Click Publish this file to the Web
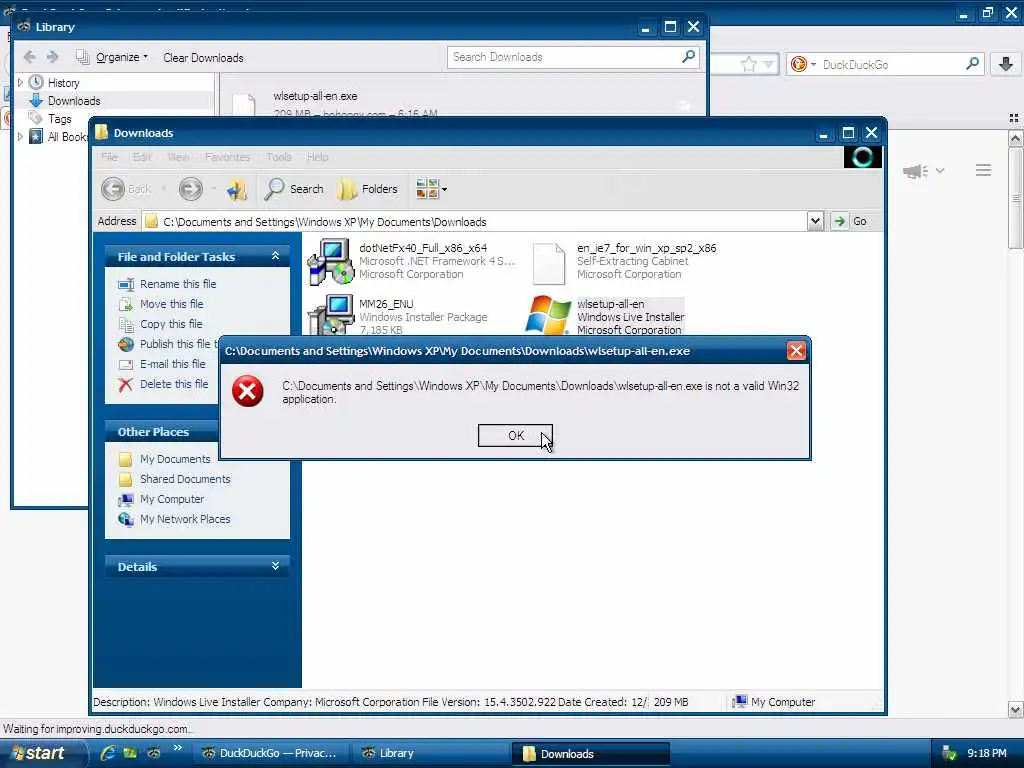Screen dimensions: 1024x768 click(x=179, y=344)
